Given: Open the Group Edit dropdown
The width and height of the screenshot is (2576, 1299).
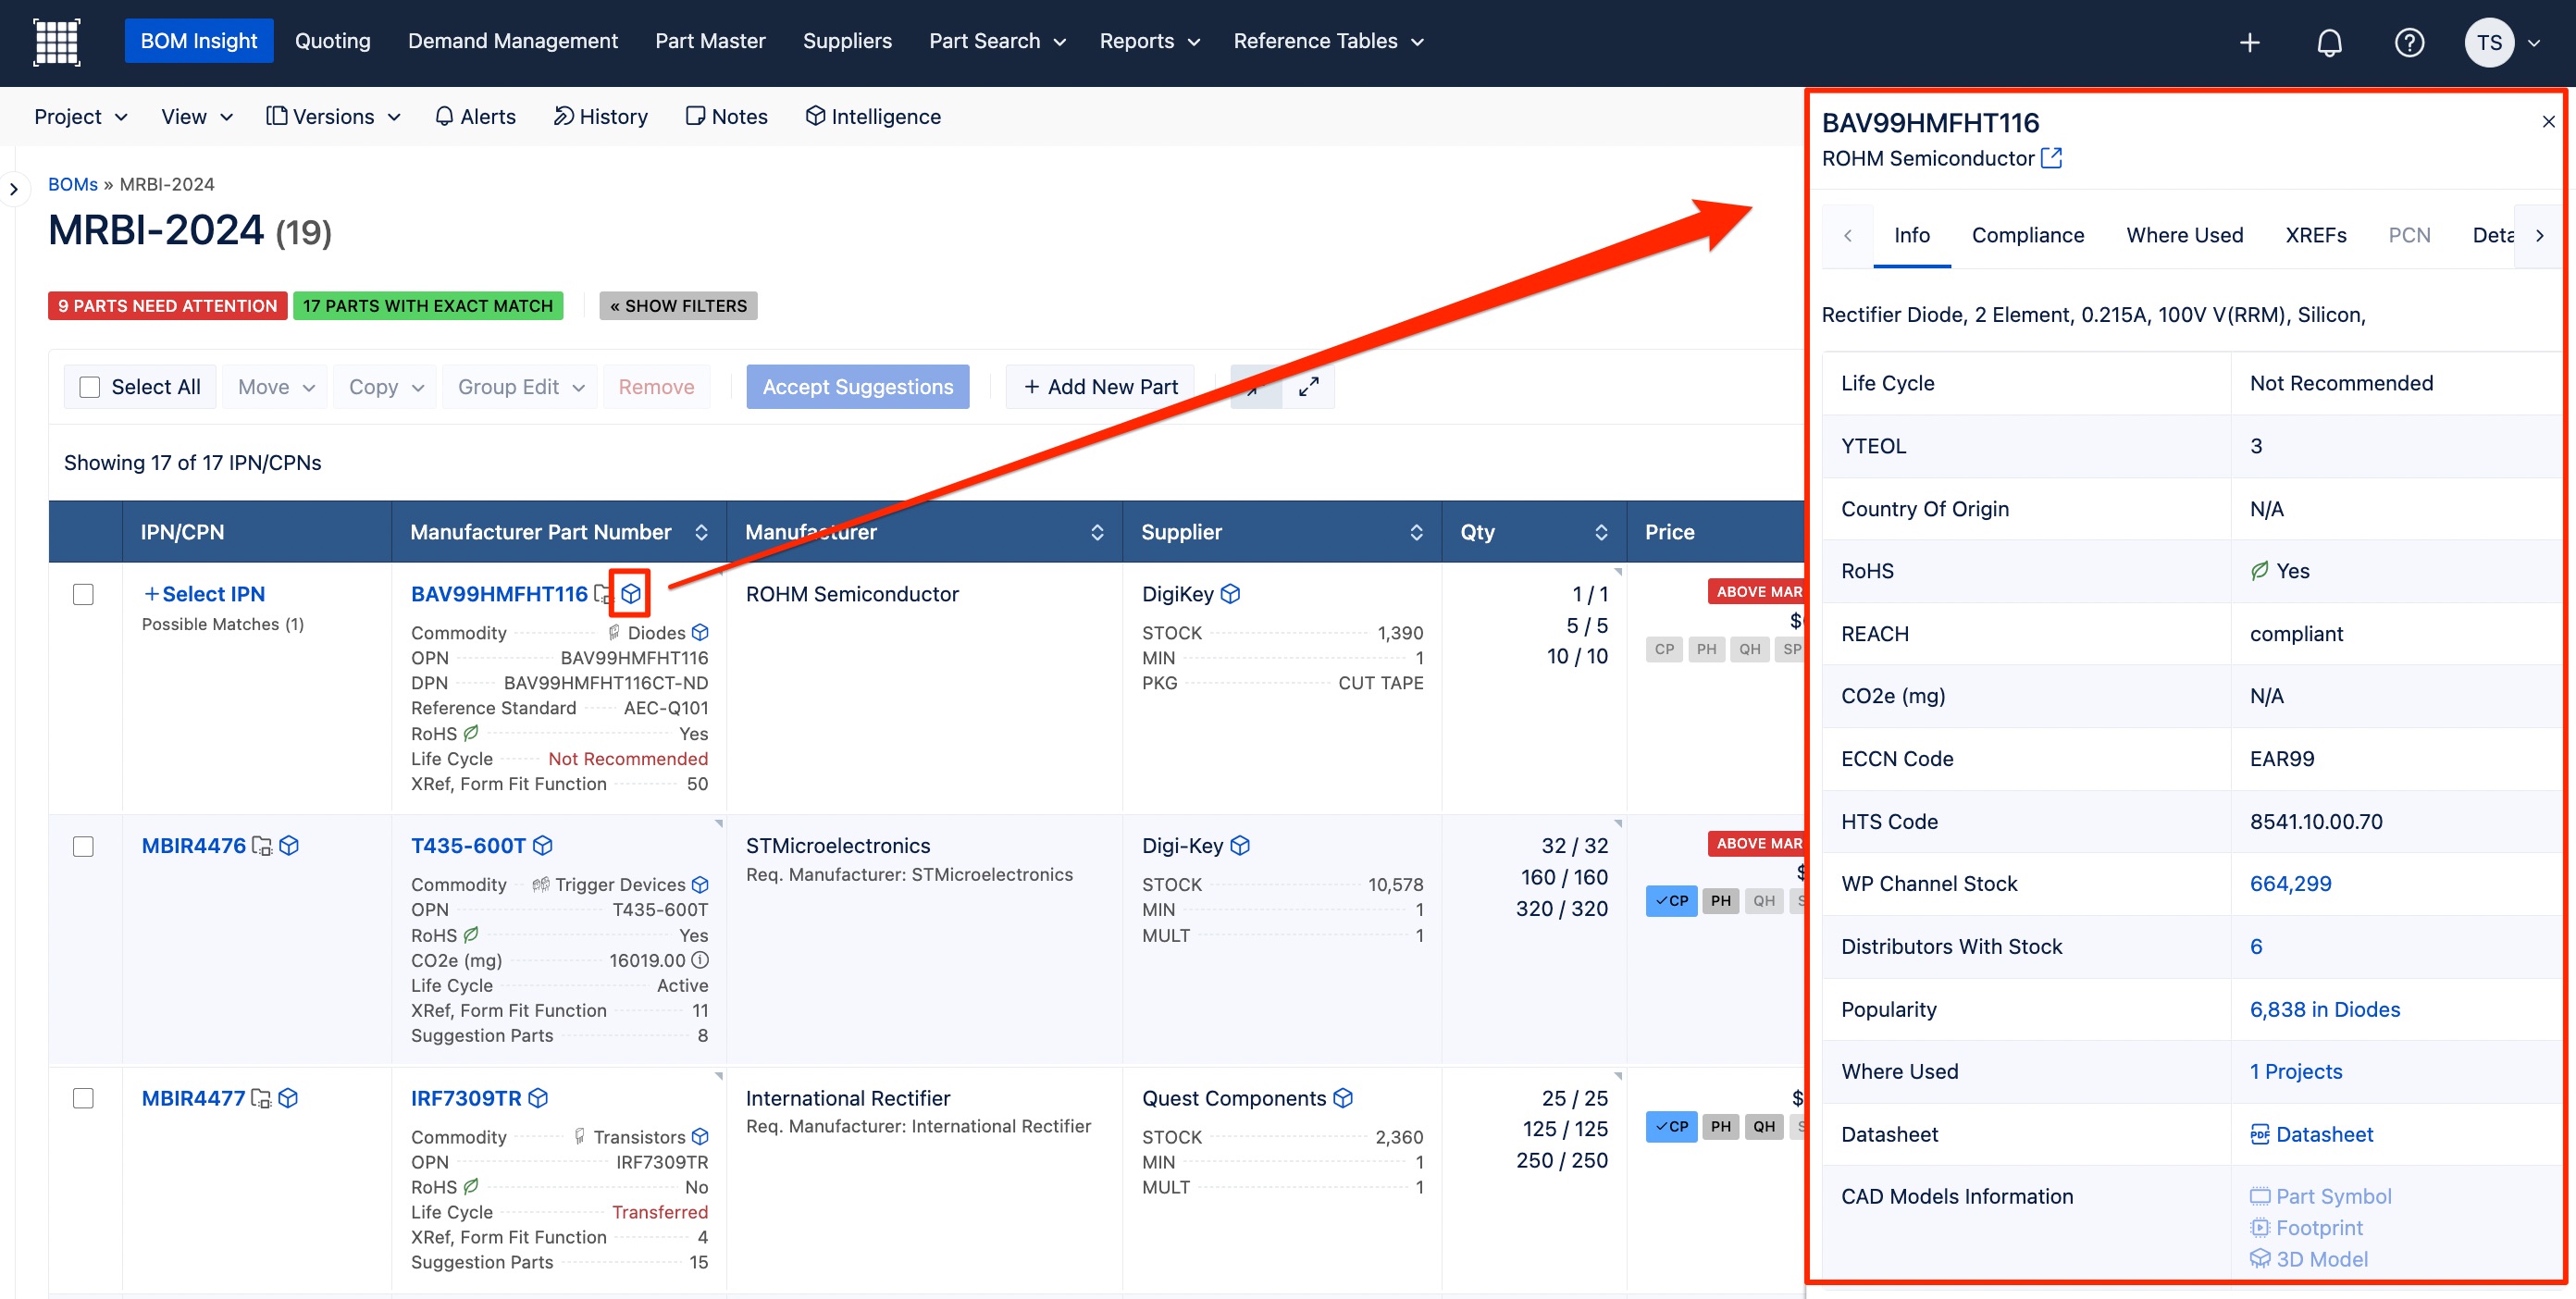Looking at the screenshot, I should pos(520,387).
